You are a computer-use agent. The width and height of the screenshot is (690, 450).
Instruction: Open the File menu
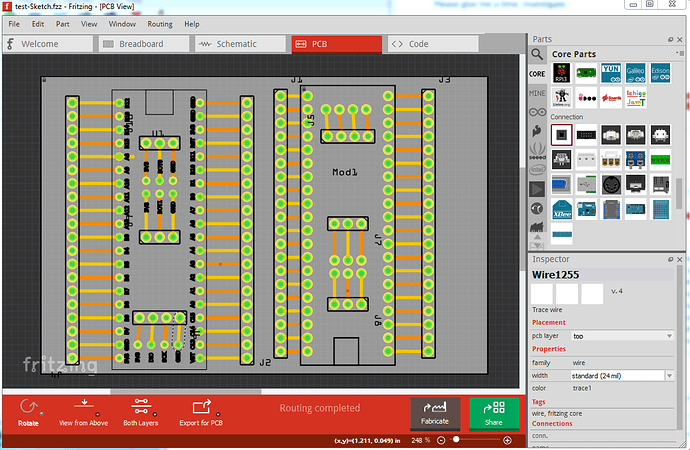click(x=14, y=24)
